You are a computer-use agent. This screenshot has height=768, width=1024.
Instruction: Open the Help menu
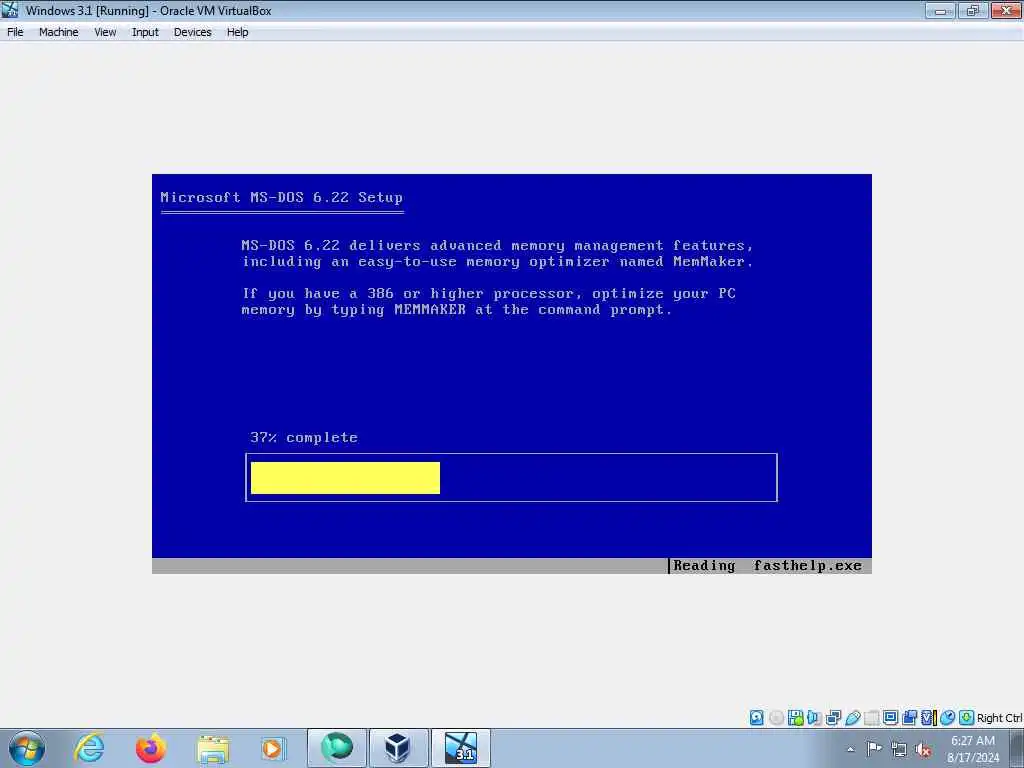pos(238,32)
